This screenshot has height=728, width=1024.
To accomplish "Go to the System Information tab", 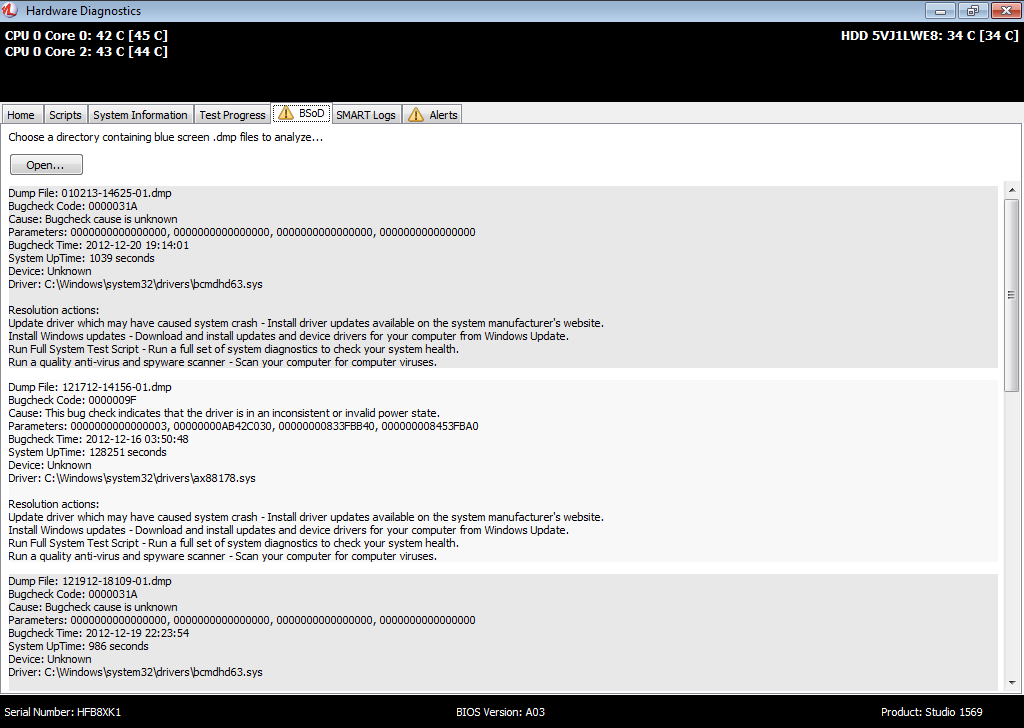I will click(x=140, y=115).
